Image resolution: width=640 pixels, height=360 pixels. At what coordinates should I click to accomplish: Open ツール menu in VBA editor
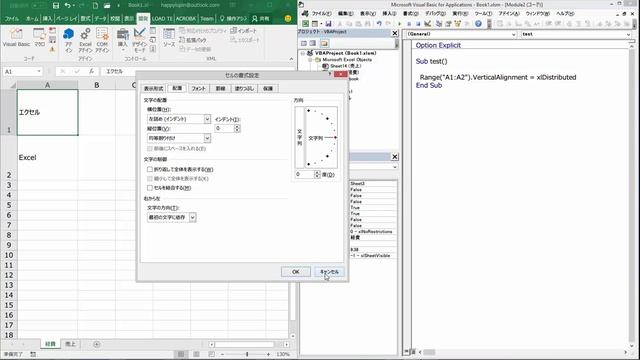483,13
